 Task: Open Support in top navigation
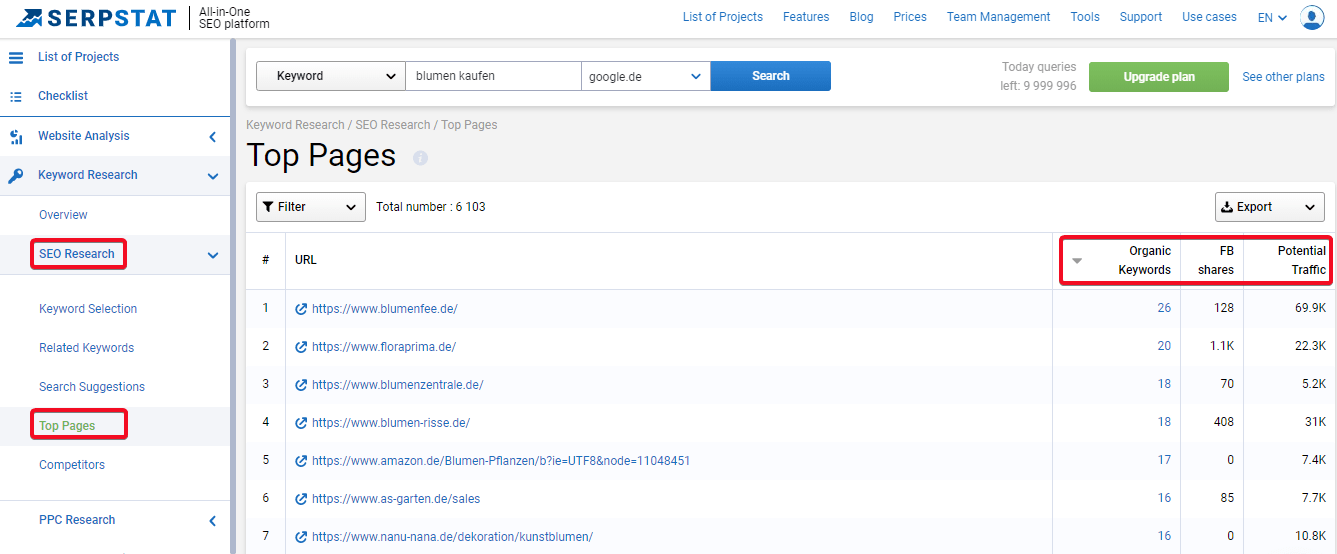coord(1141,17)
